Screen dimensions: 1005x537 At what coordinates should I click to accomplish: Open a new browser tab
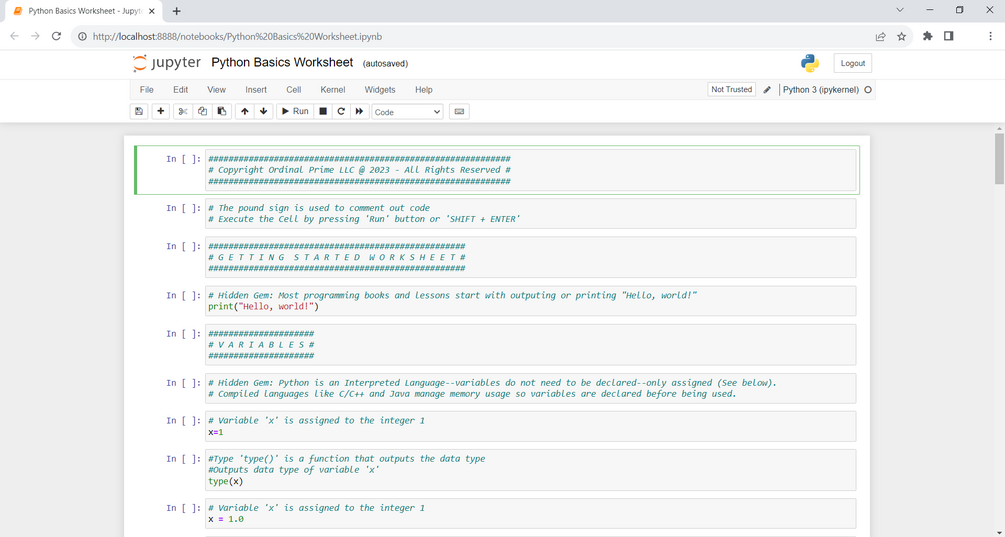click(176, 11)
